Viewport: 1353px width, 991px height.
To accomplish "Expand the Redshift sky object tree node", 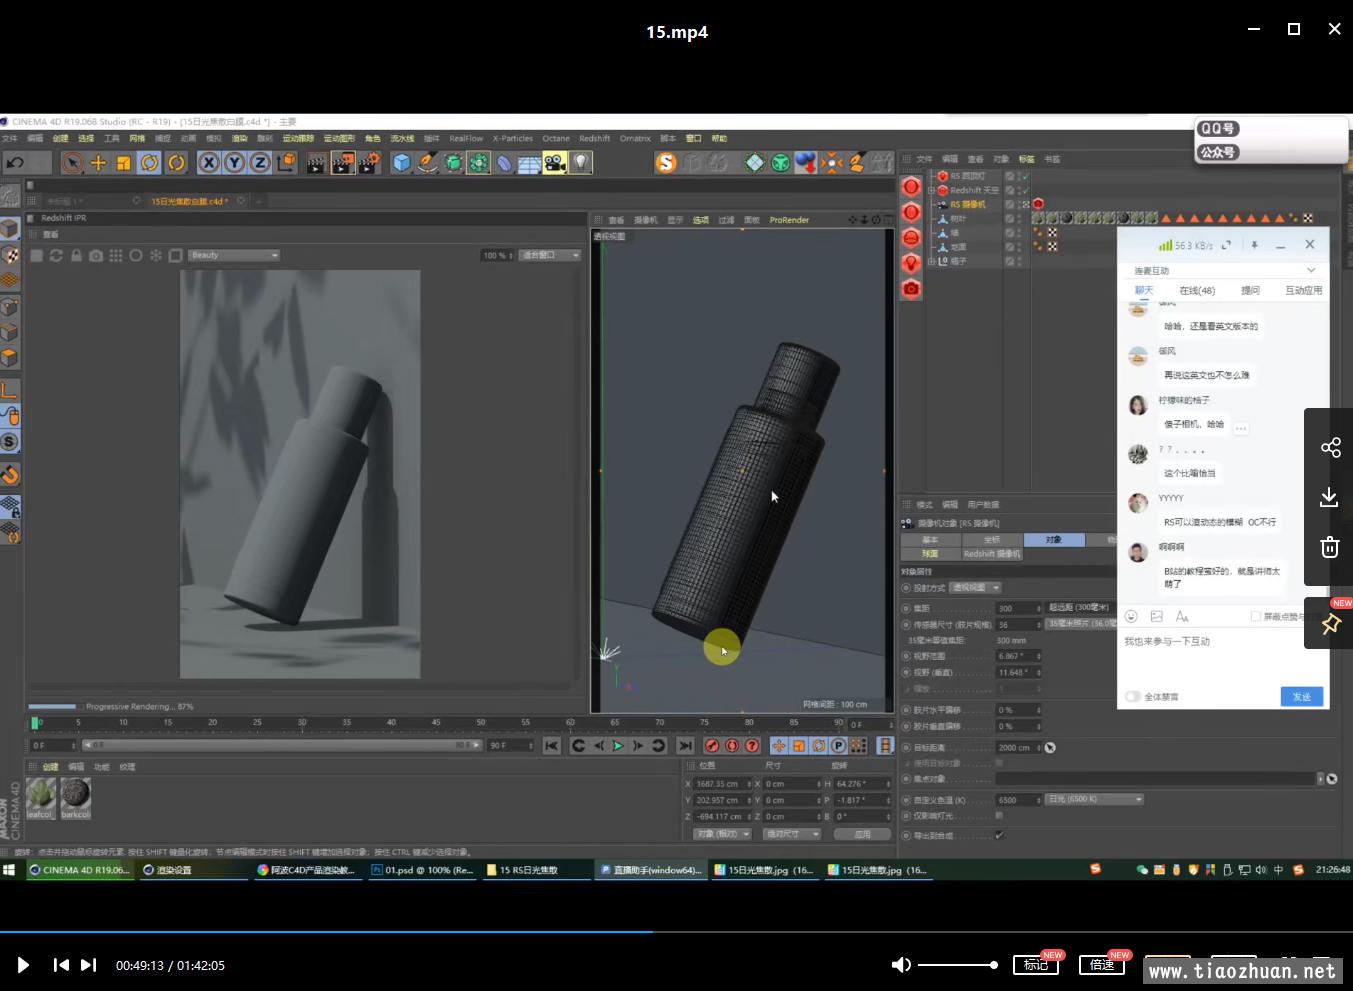I will [x=931, y=190].
